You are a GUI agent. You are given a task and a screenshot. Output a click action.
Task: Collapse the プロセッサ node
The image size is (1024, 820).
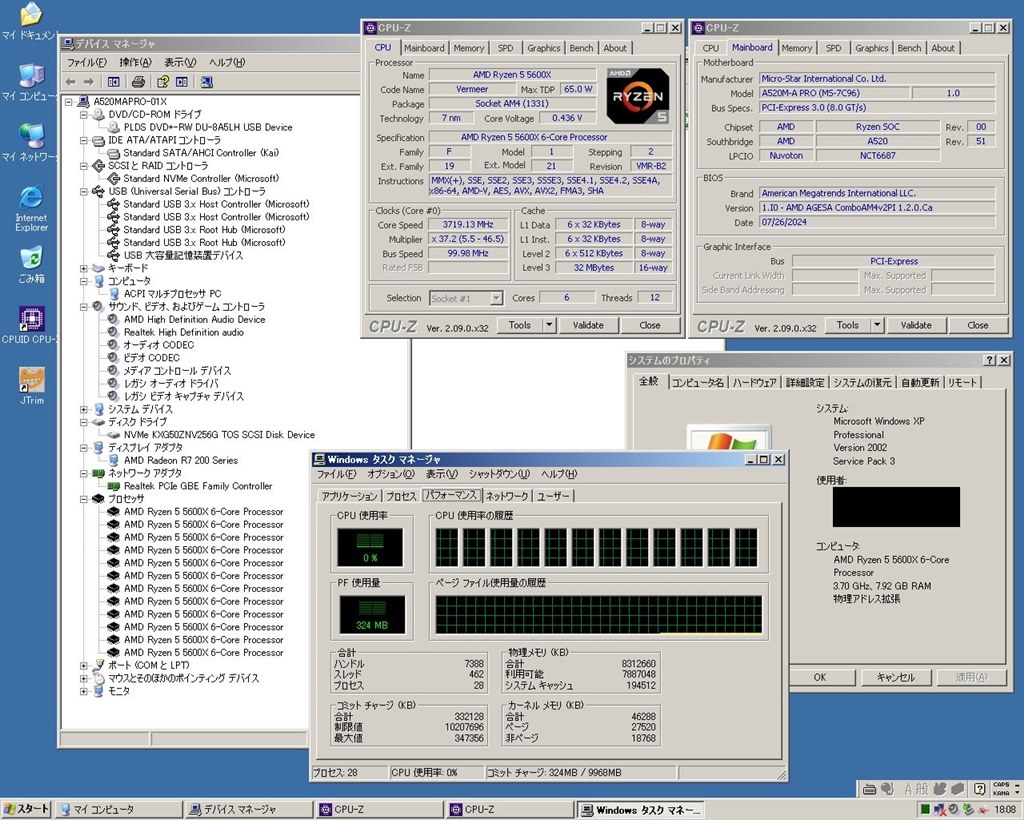pyautogui.click(x=84, y=499)
